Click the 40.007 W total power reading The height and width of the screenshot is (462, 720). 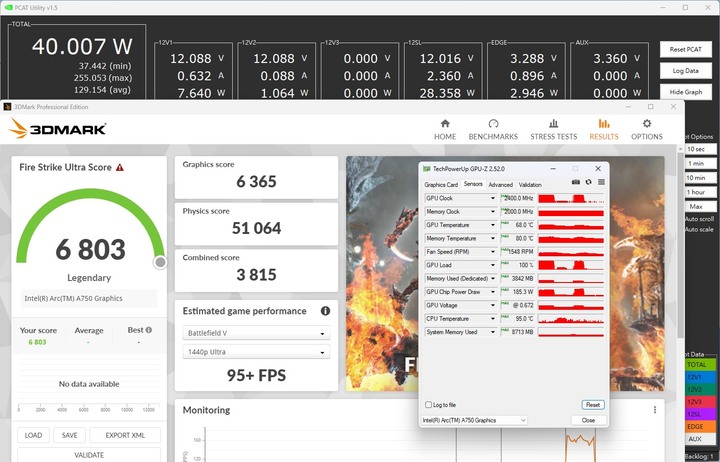pyautogui.click(x=82, y=46)
